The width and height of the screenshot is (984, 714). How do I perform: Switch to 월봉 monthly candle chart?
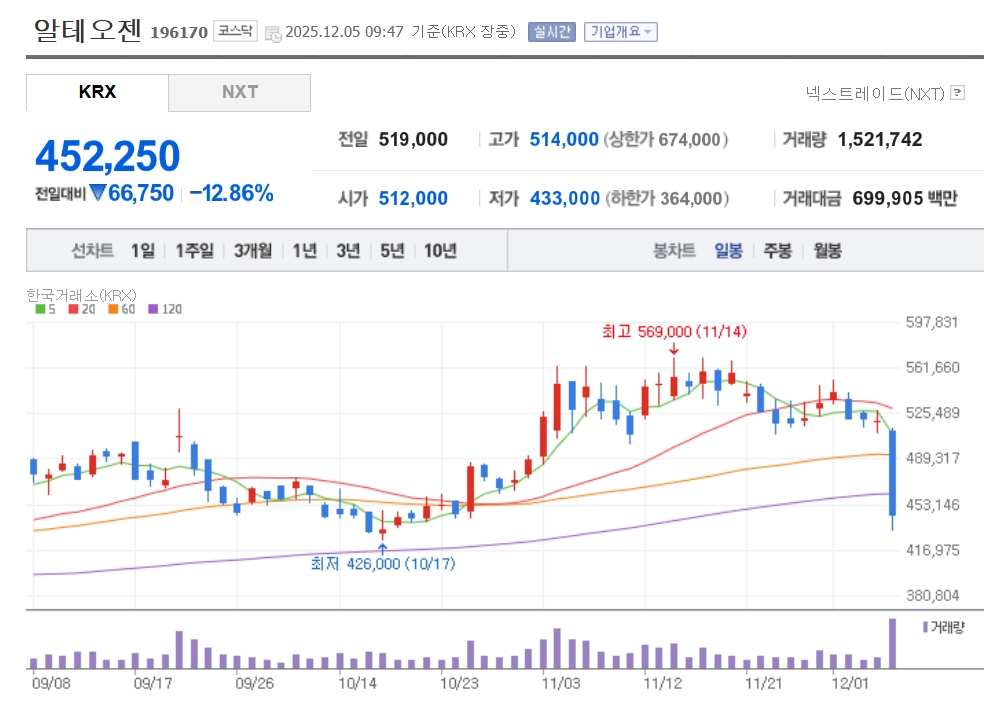[826, 251]
